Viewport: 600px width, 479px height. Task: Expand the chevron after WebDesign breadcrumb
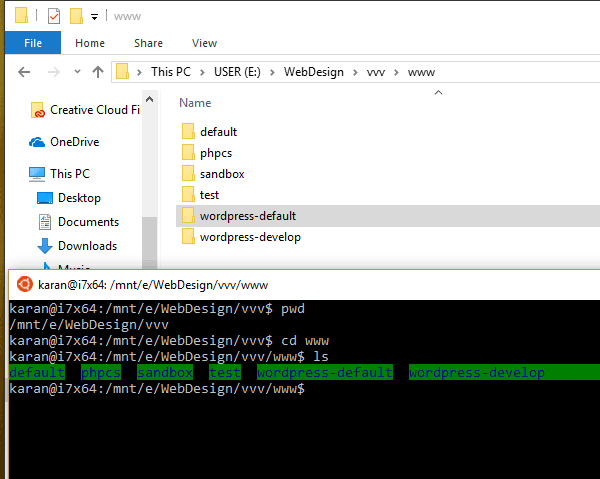pos(355,72)
